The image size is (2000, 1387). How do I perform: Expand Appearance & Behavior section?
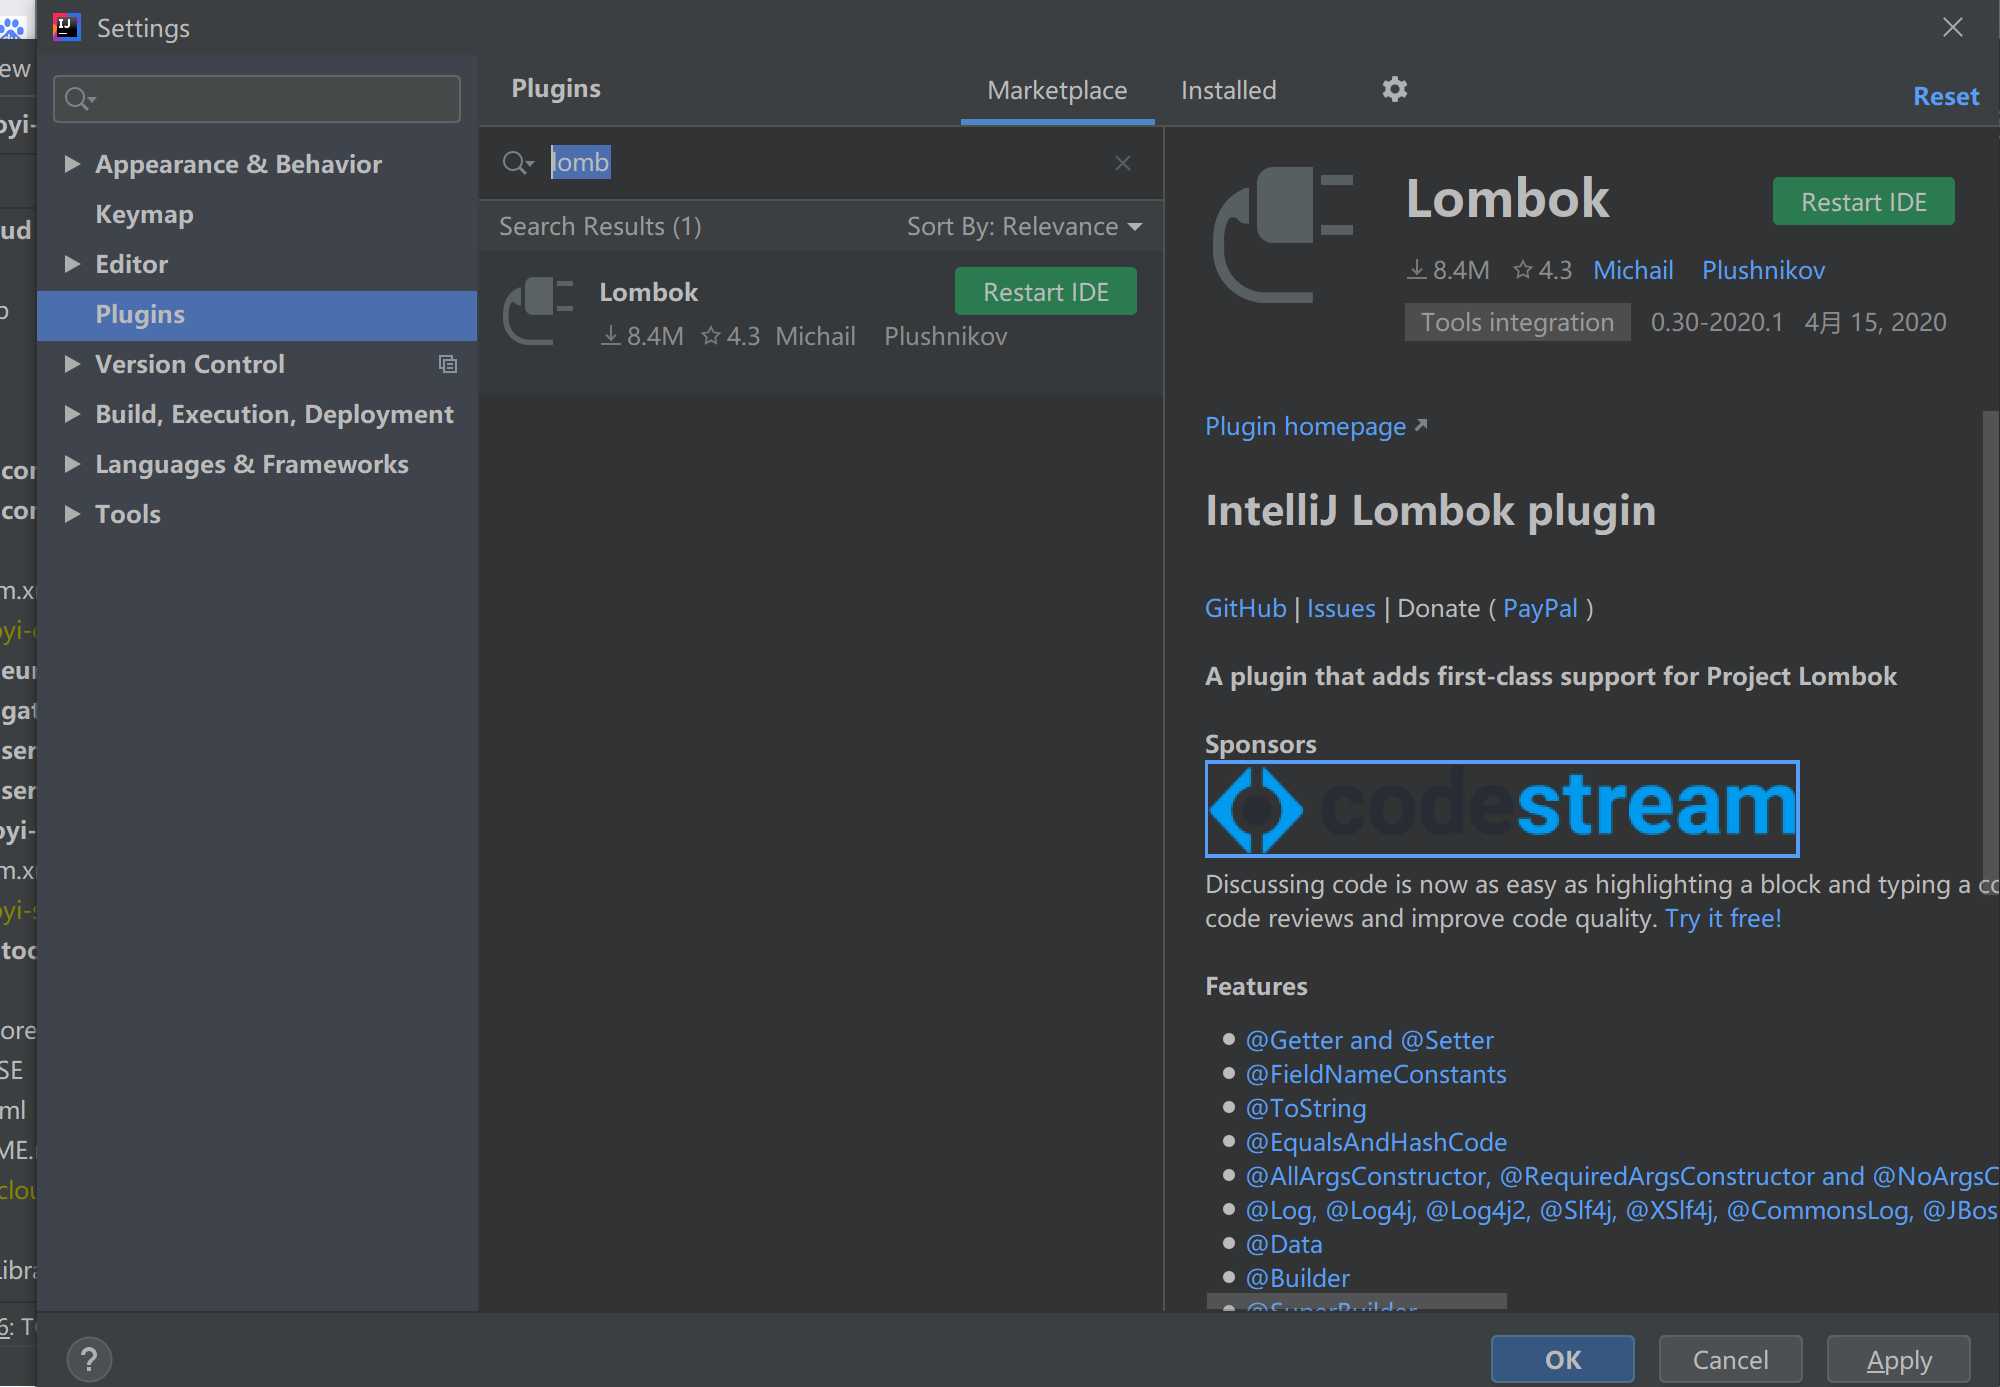tap(72, 164)
